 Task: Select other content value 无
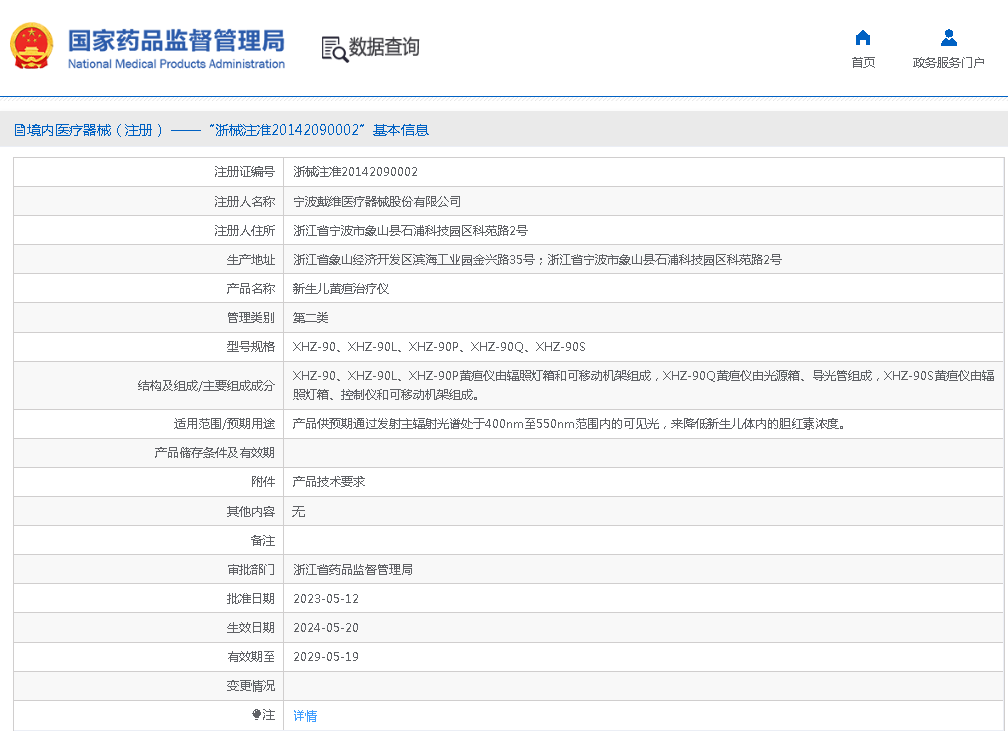click(x=298, y=512)
